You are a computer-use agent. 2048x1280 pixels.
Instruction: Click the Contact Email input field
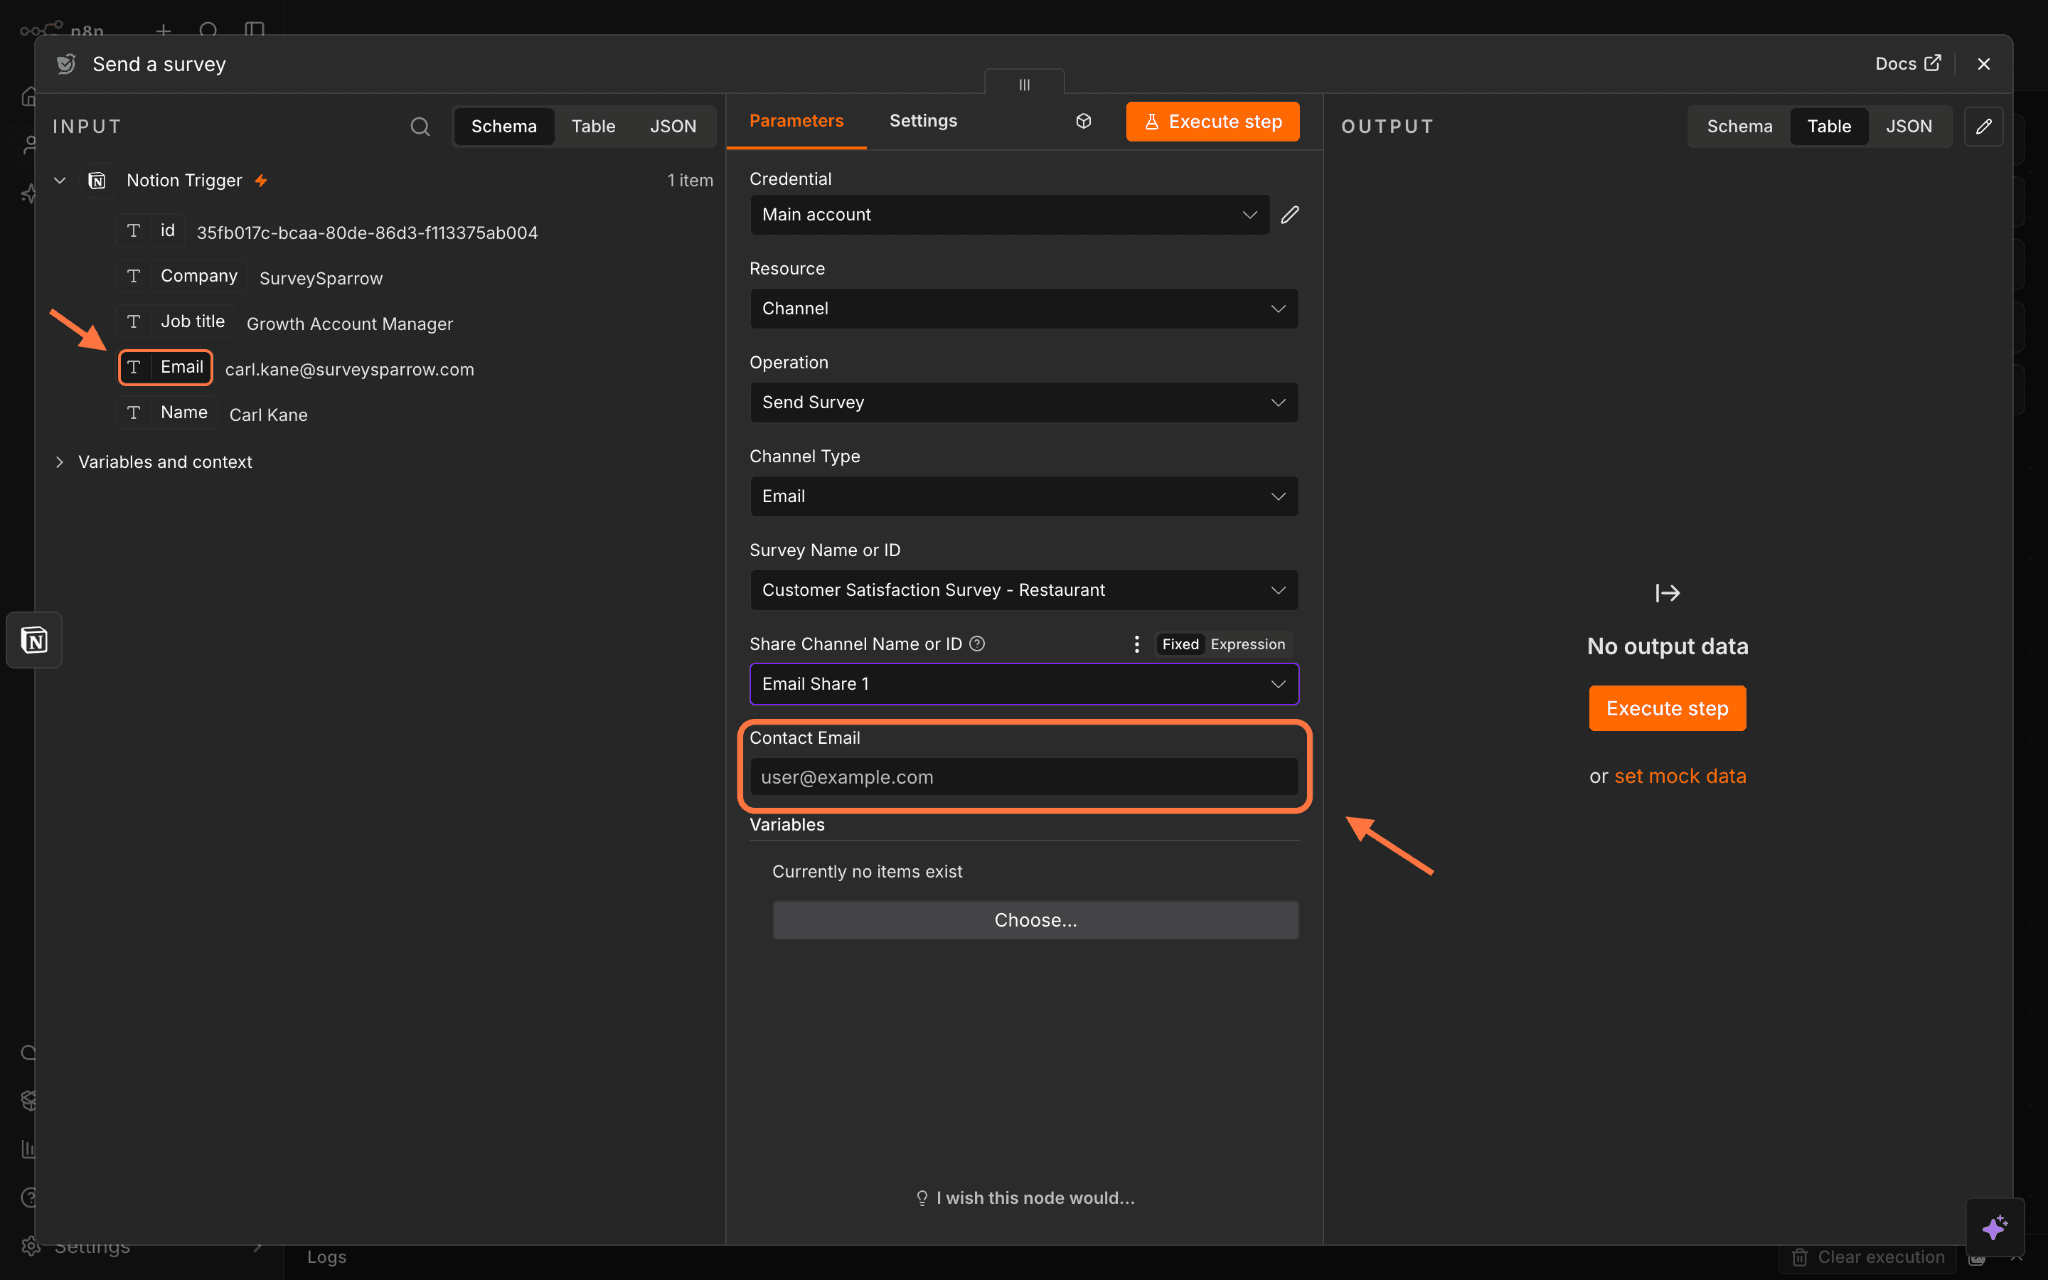click(1024, 777)
